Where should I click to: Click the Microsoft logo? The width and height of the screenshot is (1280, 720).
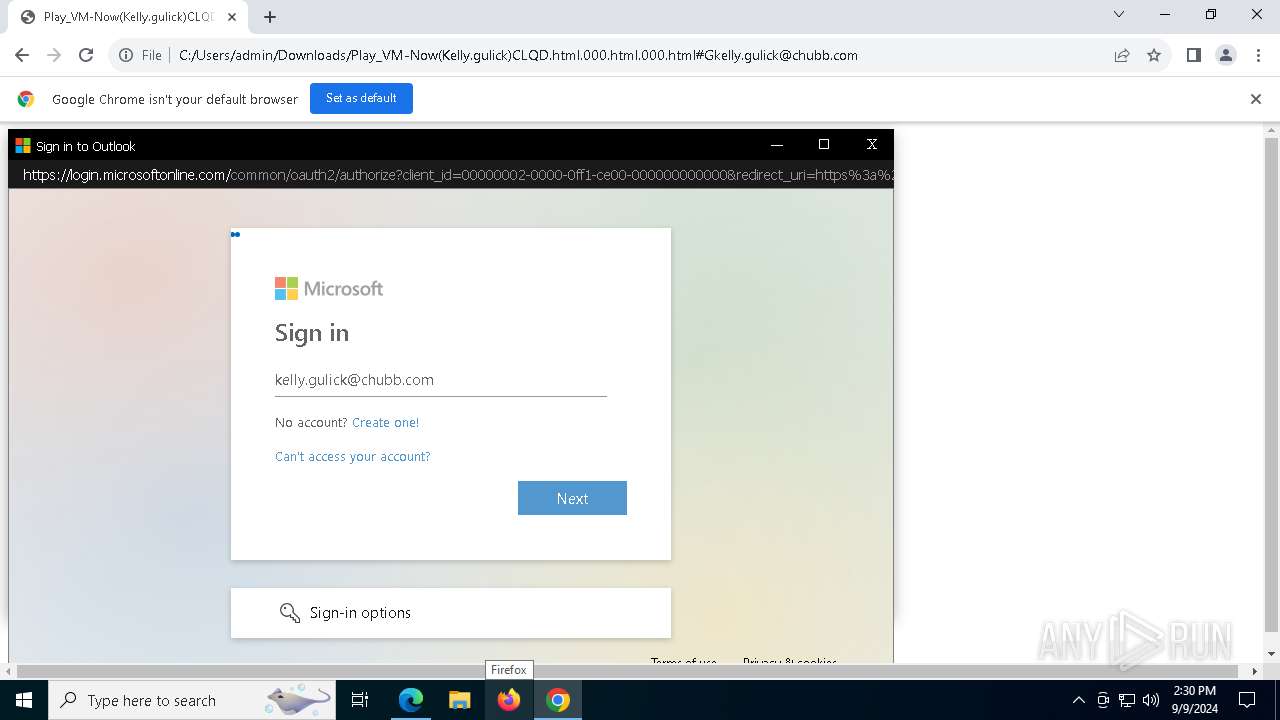coord(329,289)
